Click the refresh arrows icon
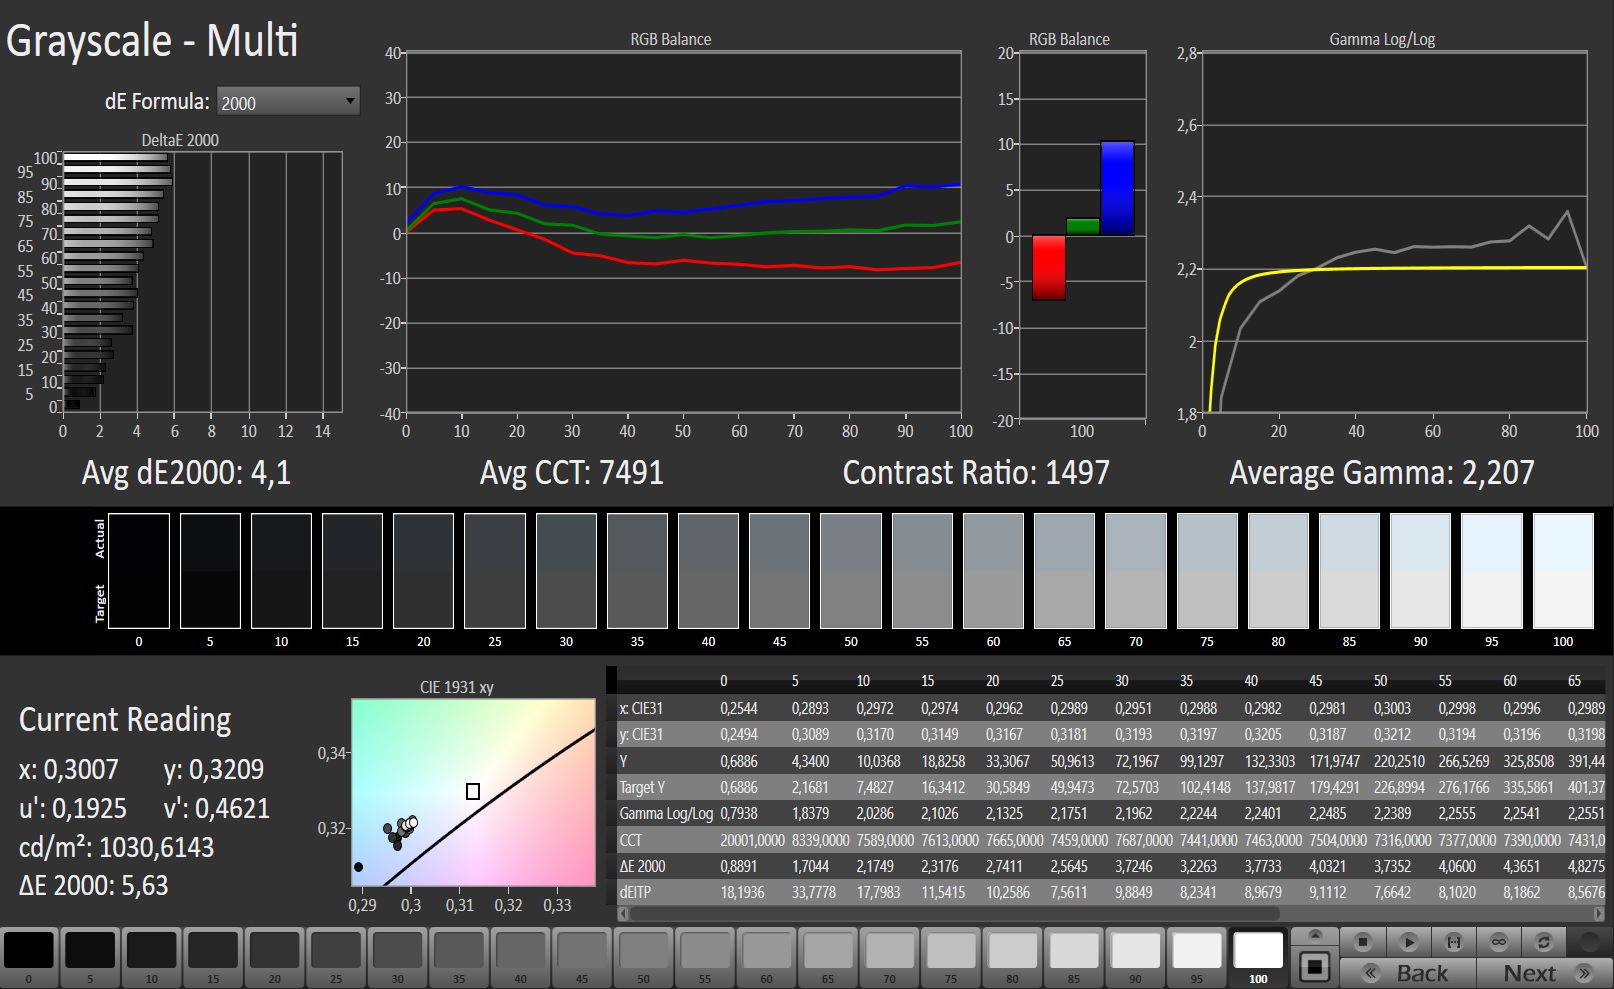The image size is (1614, 989). pos(1544,942)
